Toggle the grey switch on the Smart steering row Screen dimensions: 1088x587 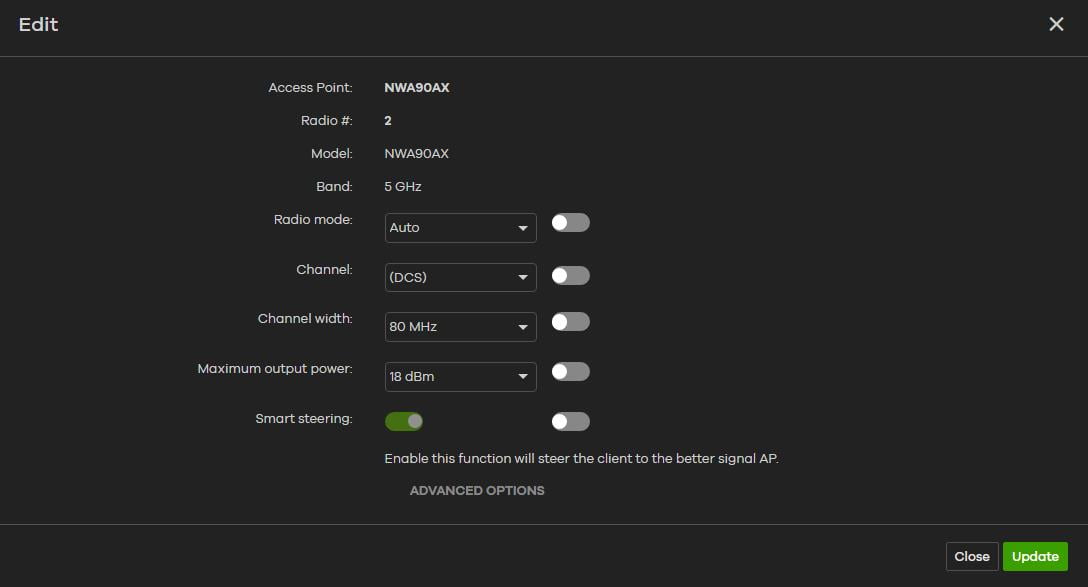pos(570,421)
